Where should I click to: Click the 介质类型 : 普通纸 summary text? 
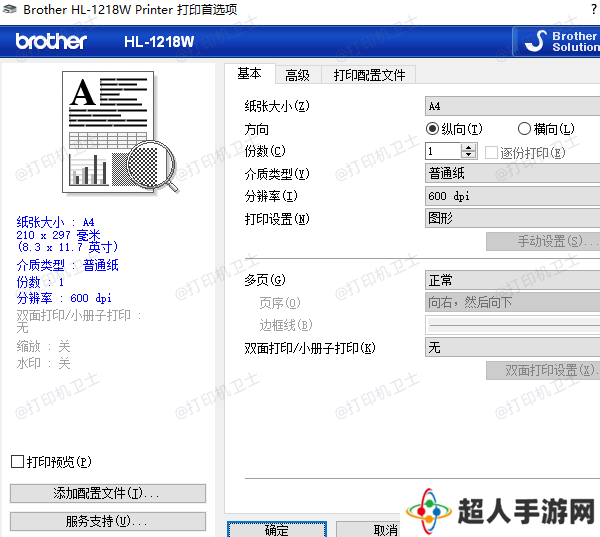click(67, 265)
